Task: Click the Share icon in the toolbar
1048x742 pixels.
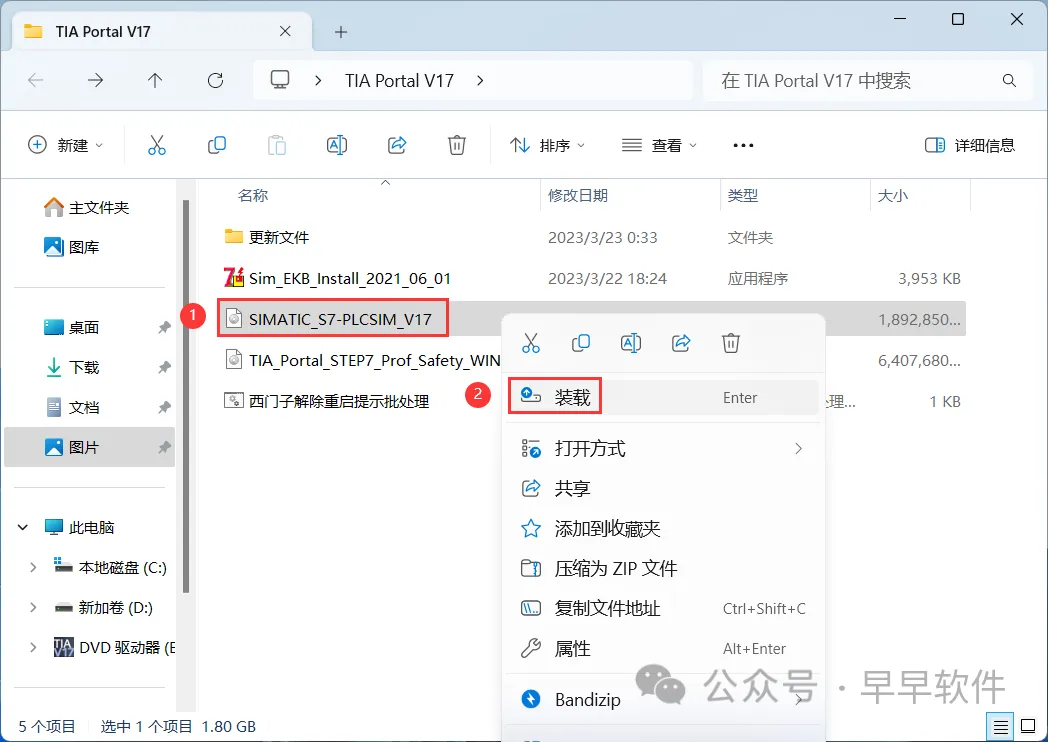Action: 397,145
